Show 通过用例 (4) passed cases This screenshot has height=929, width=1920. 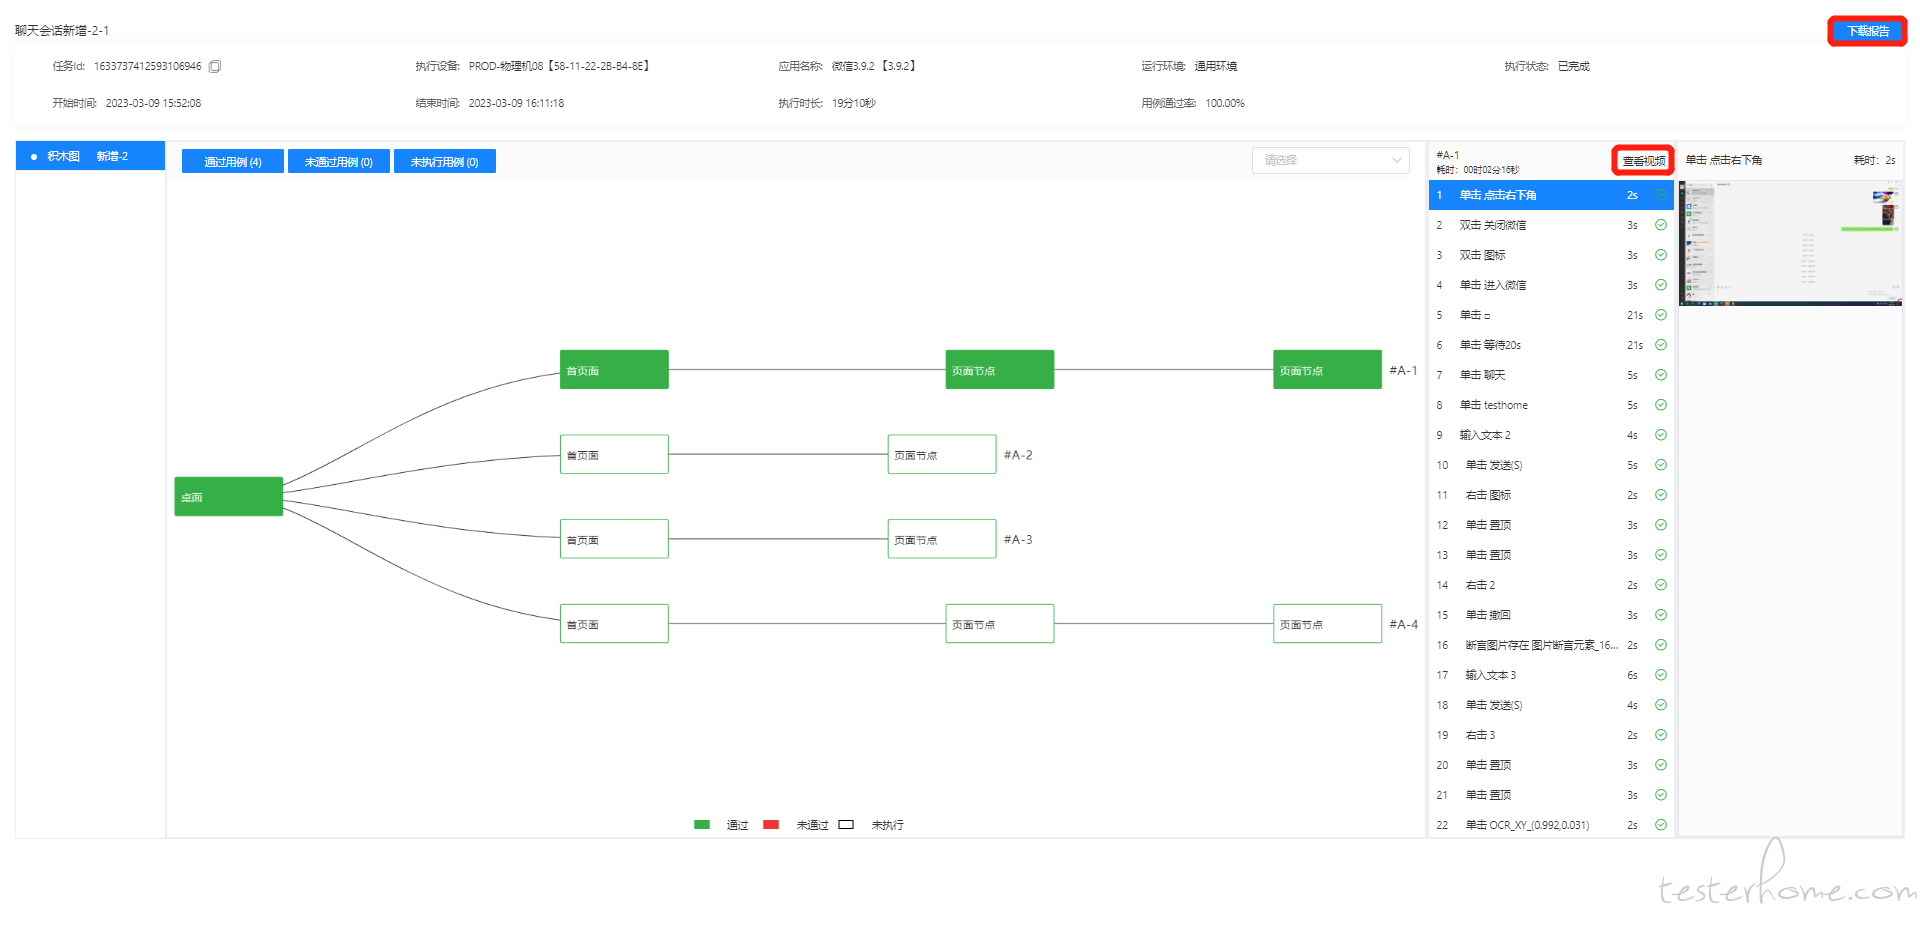pos(233,162)
